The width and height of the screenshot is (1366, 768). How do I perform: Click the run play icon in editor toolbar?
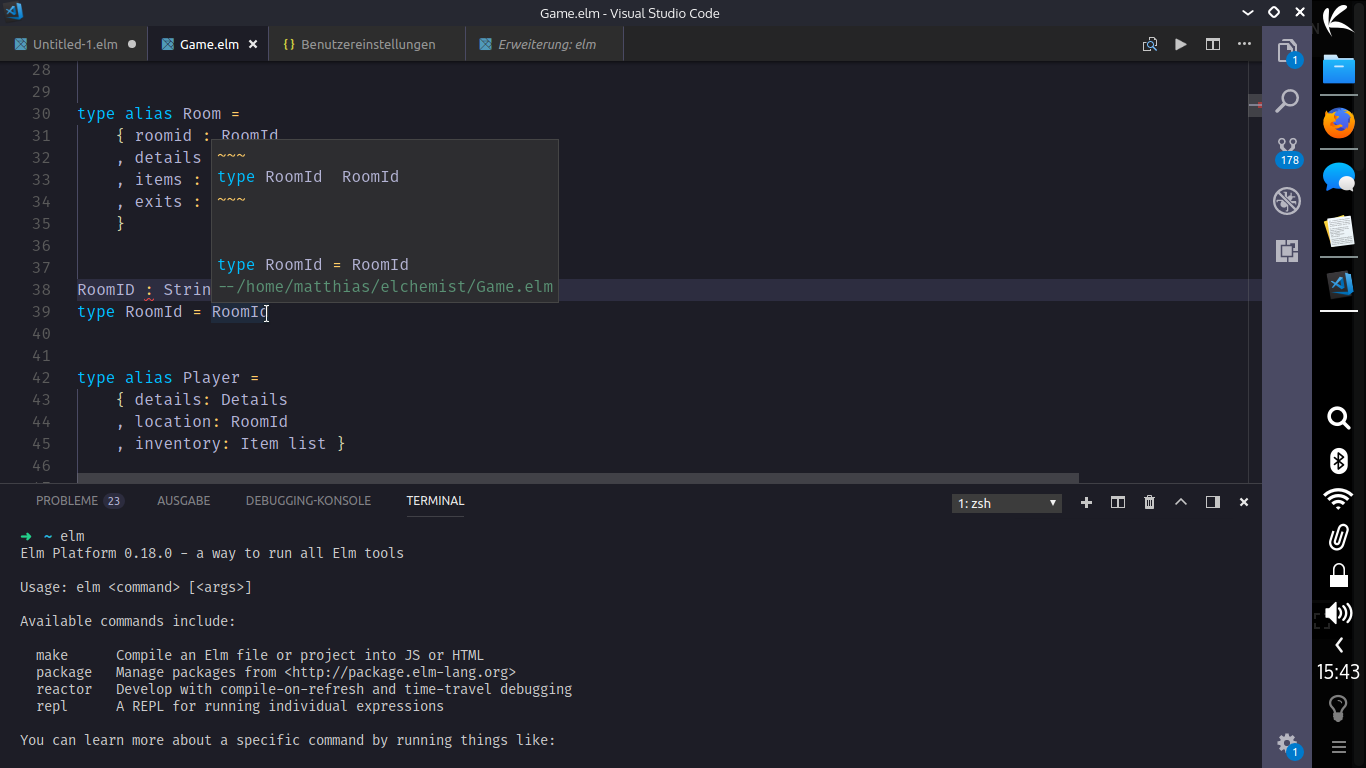pyautogui.click(x=1181, y=44)
